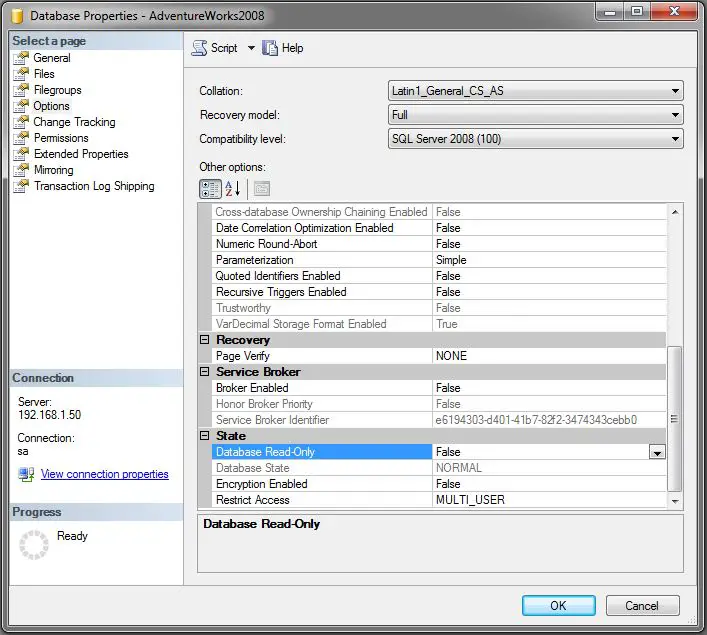The height and width of the screenshot is (635, 707).
Task: Open the Permissions page
Action: [61, 138]
